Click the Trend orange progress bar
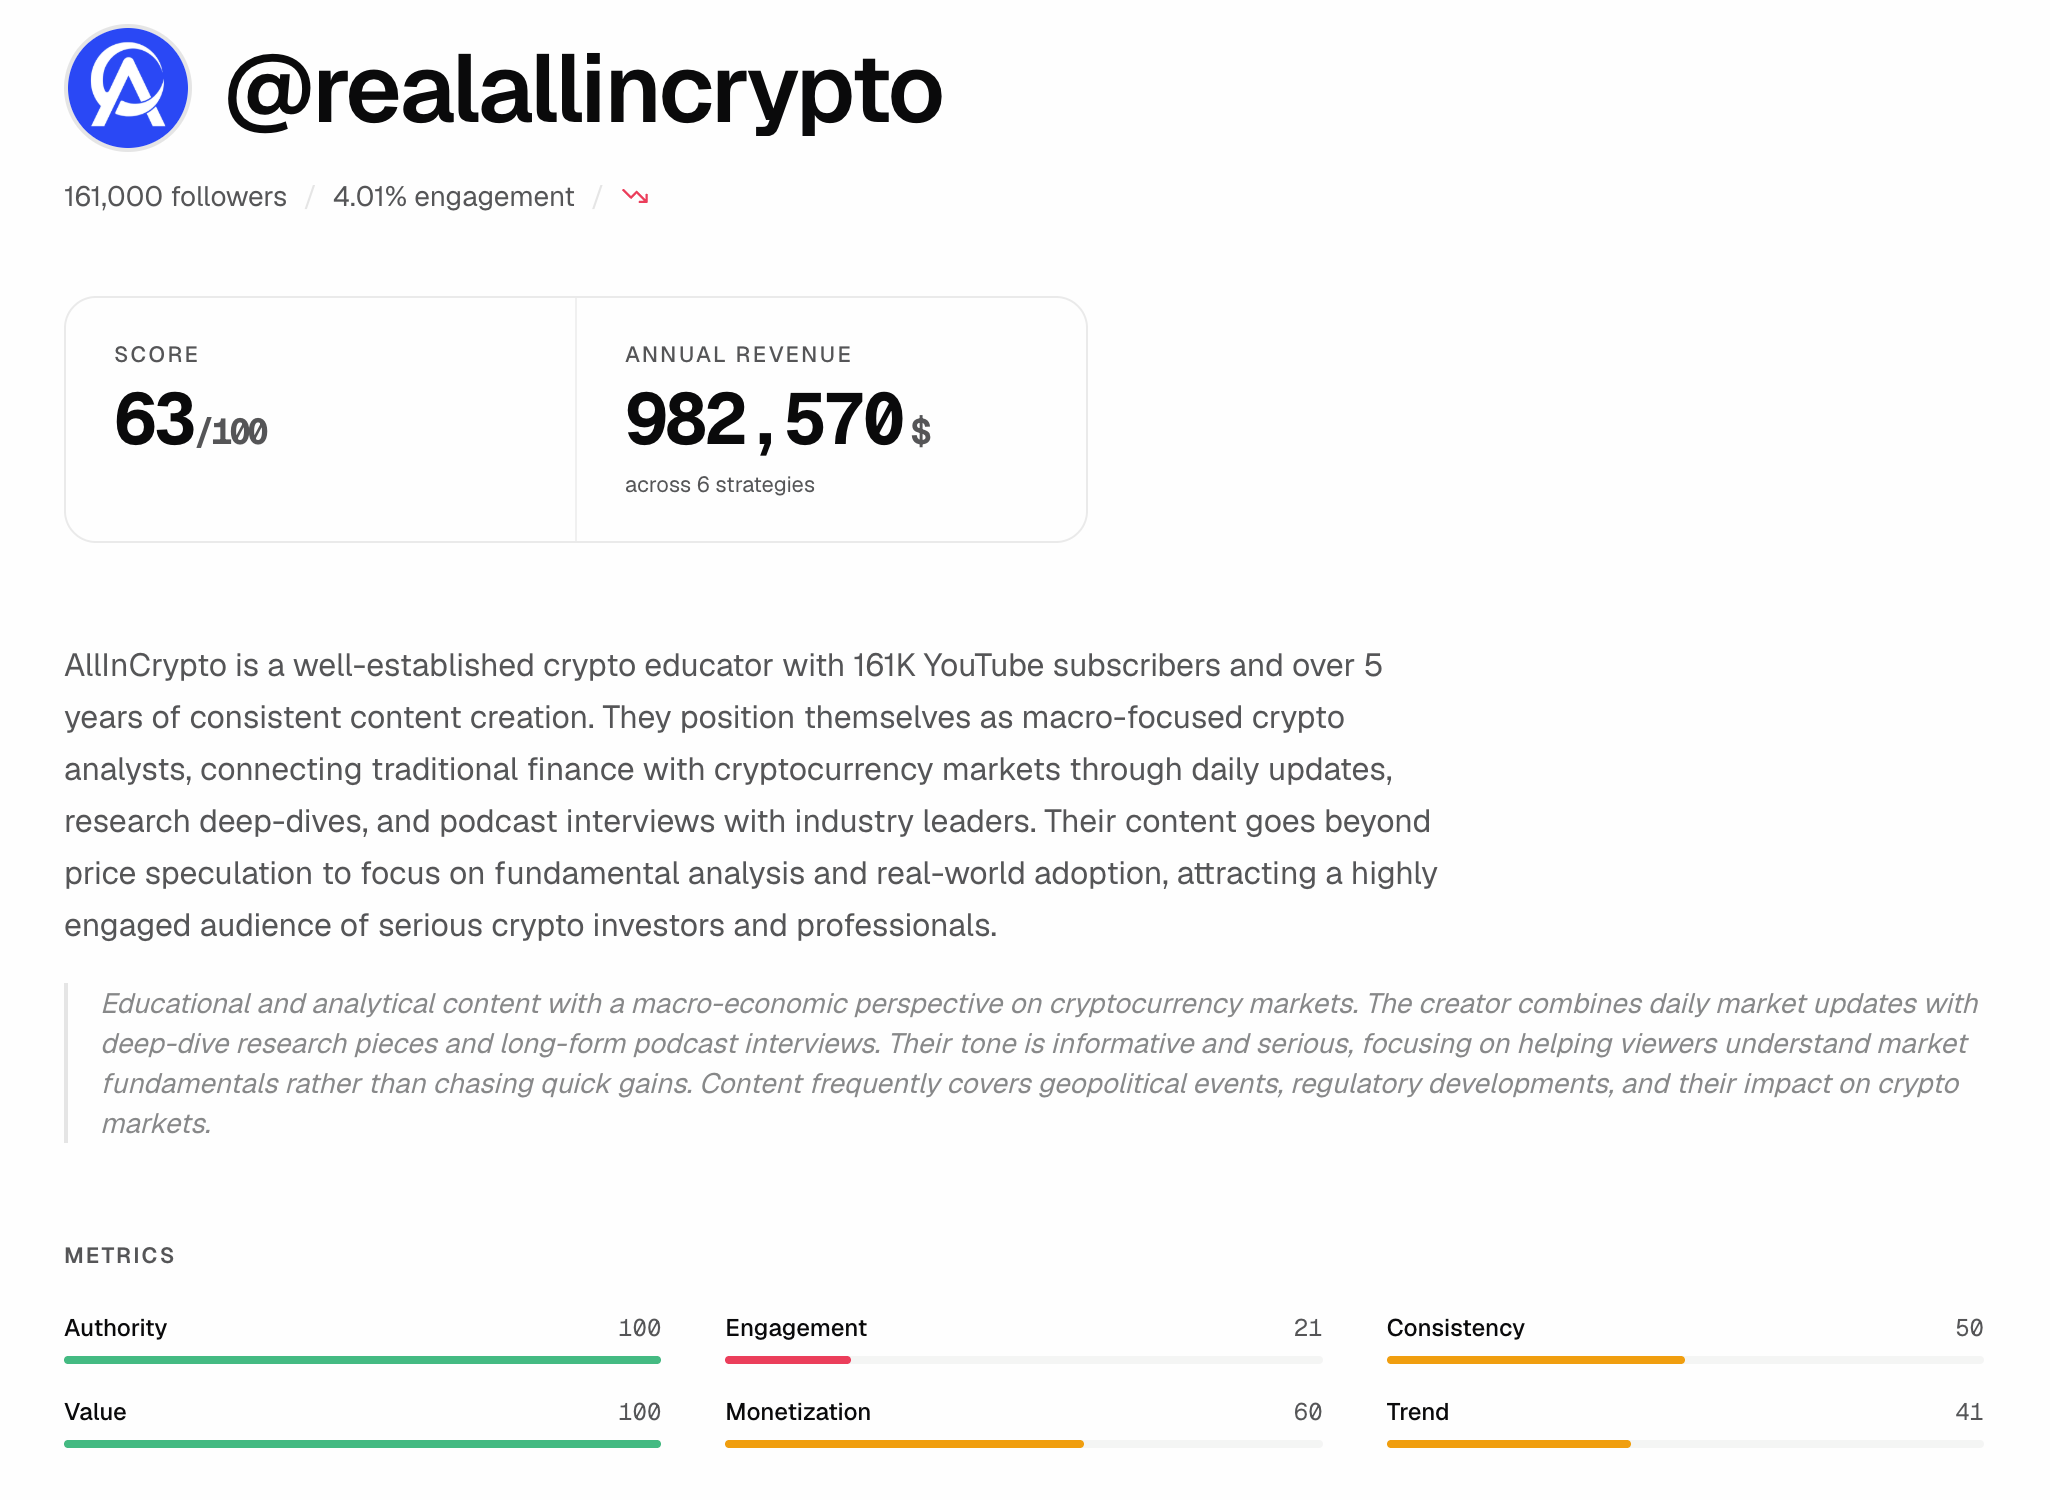The height and width of the screenshot is (1500, 2050). point(1508,1444)
